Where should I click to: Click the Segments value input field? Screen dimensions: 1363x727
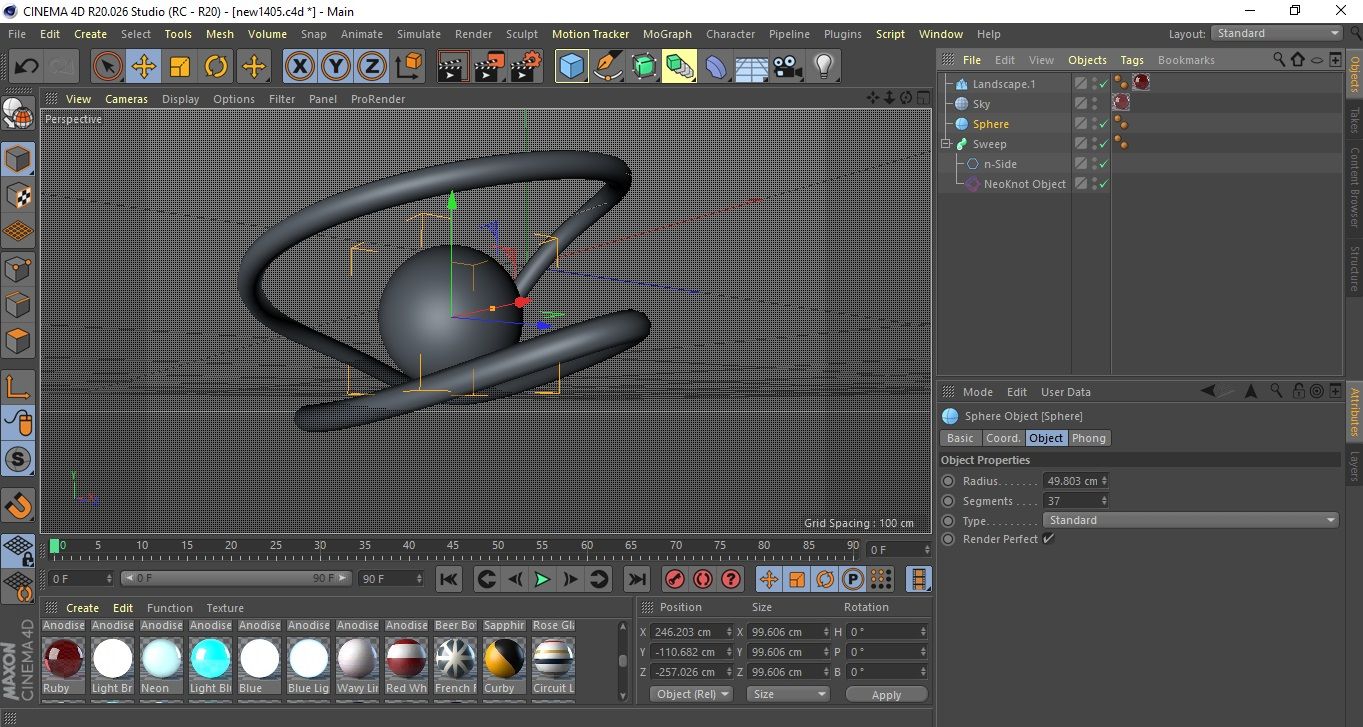point(1071,501)
